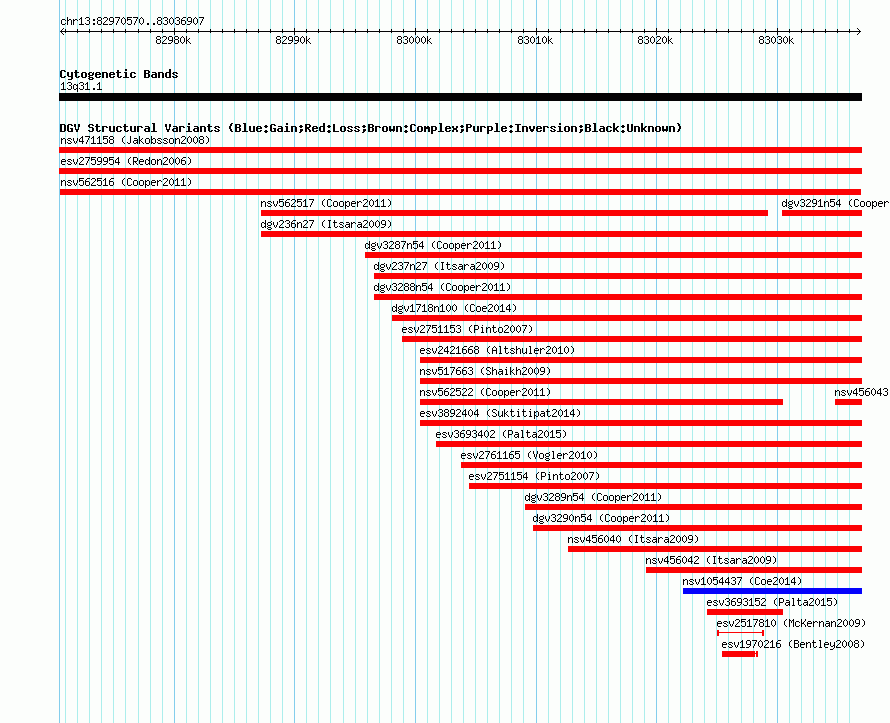
Task: Click the ruler's left arrowhead
Action: click(x=62, y=31)
